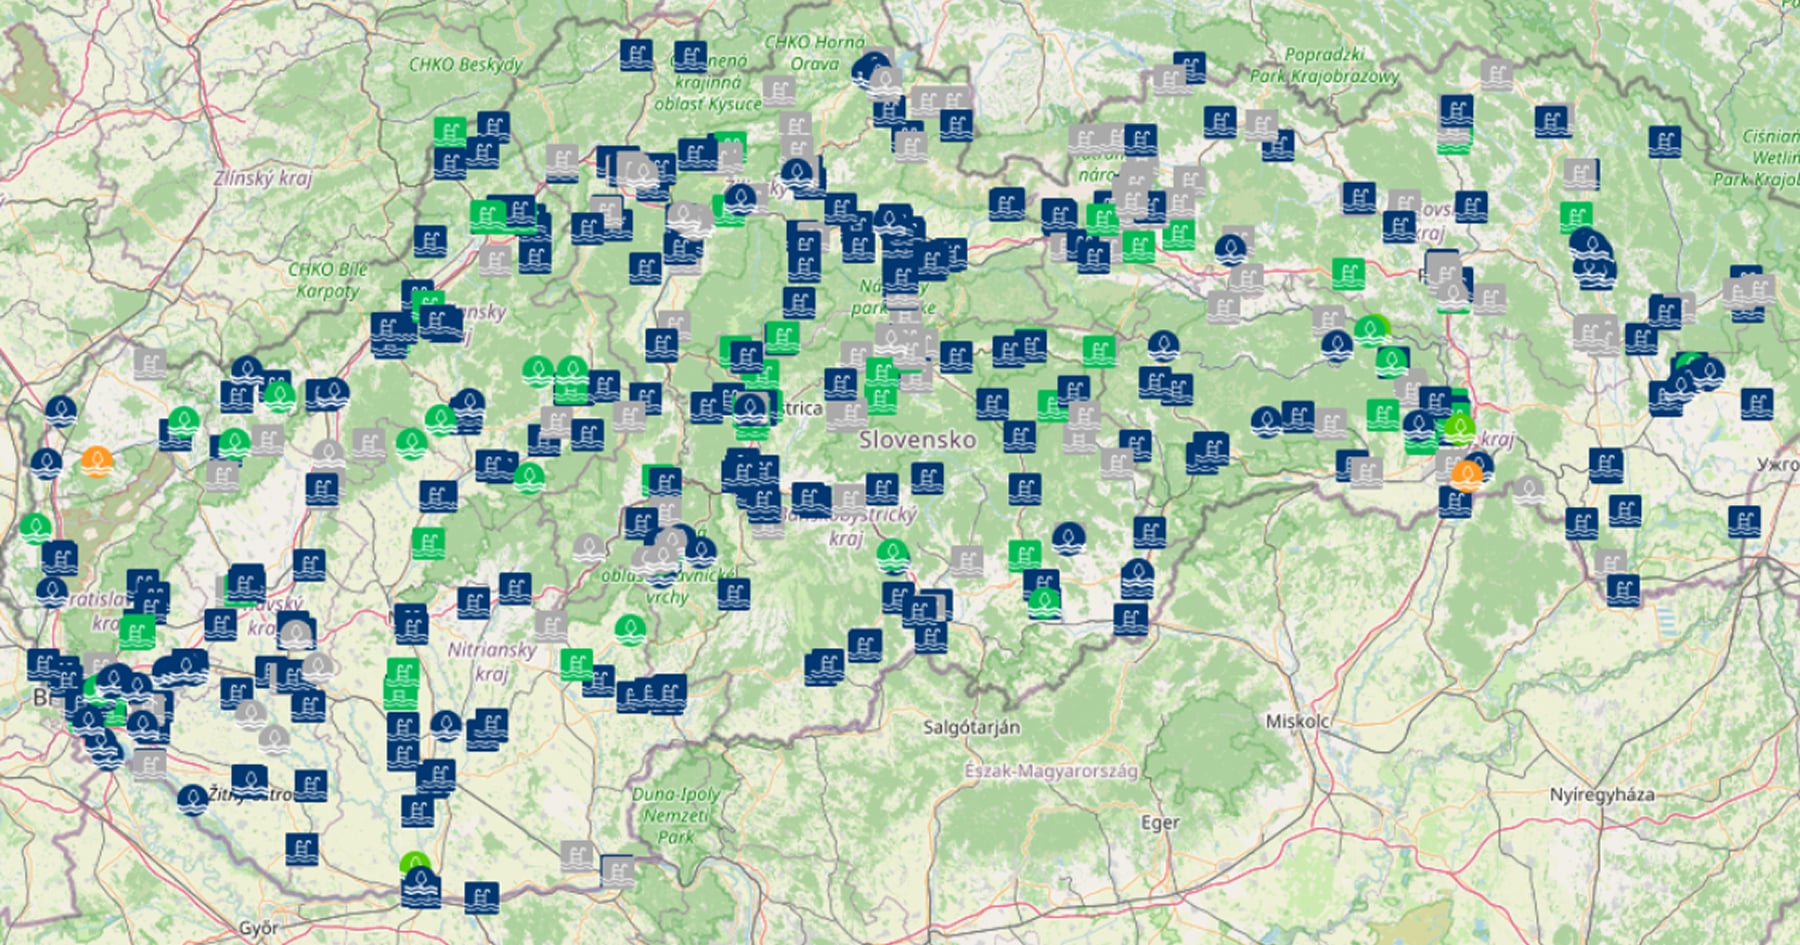Viewport: 1800px width, 945px height.
Task: Click the right gray pool marker west of the Duna-Ipoly label
Action: pos(617,871)
